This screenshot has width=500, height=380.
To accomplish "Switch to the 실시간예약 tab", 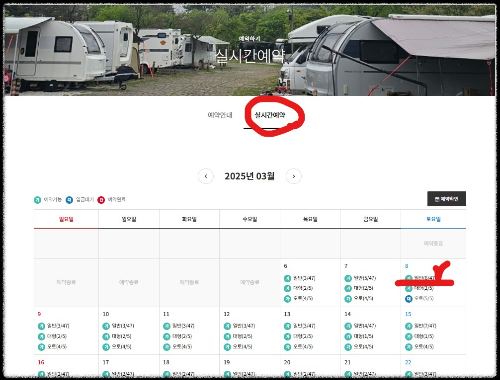I will pyautogui.click(x=270, y=115).
